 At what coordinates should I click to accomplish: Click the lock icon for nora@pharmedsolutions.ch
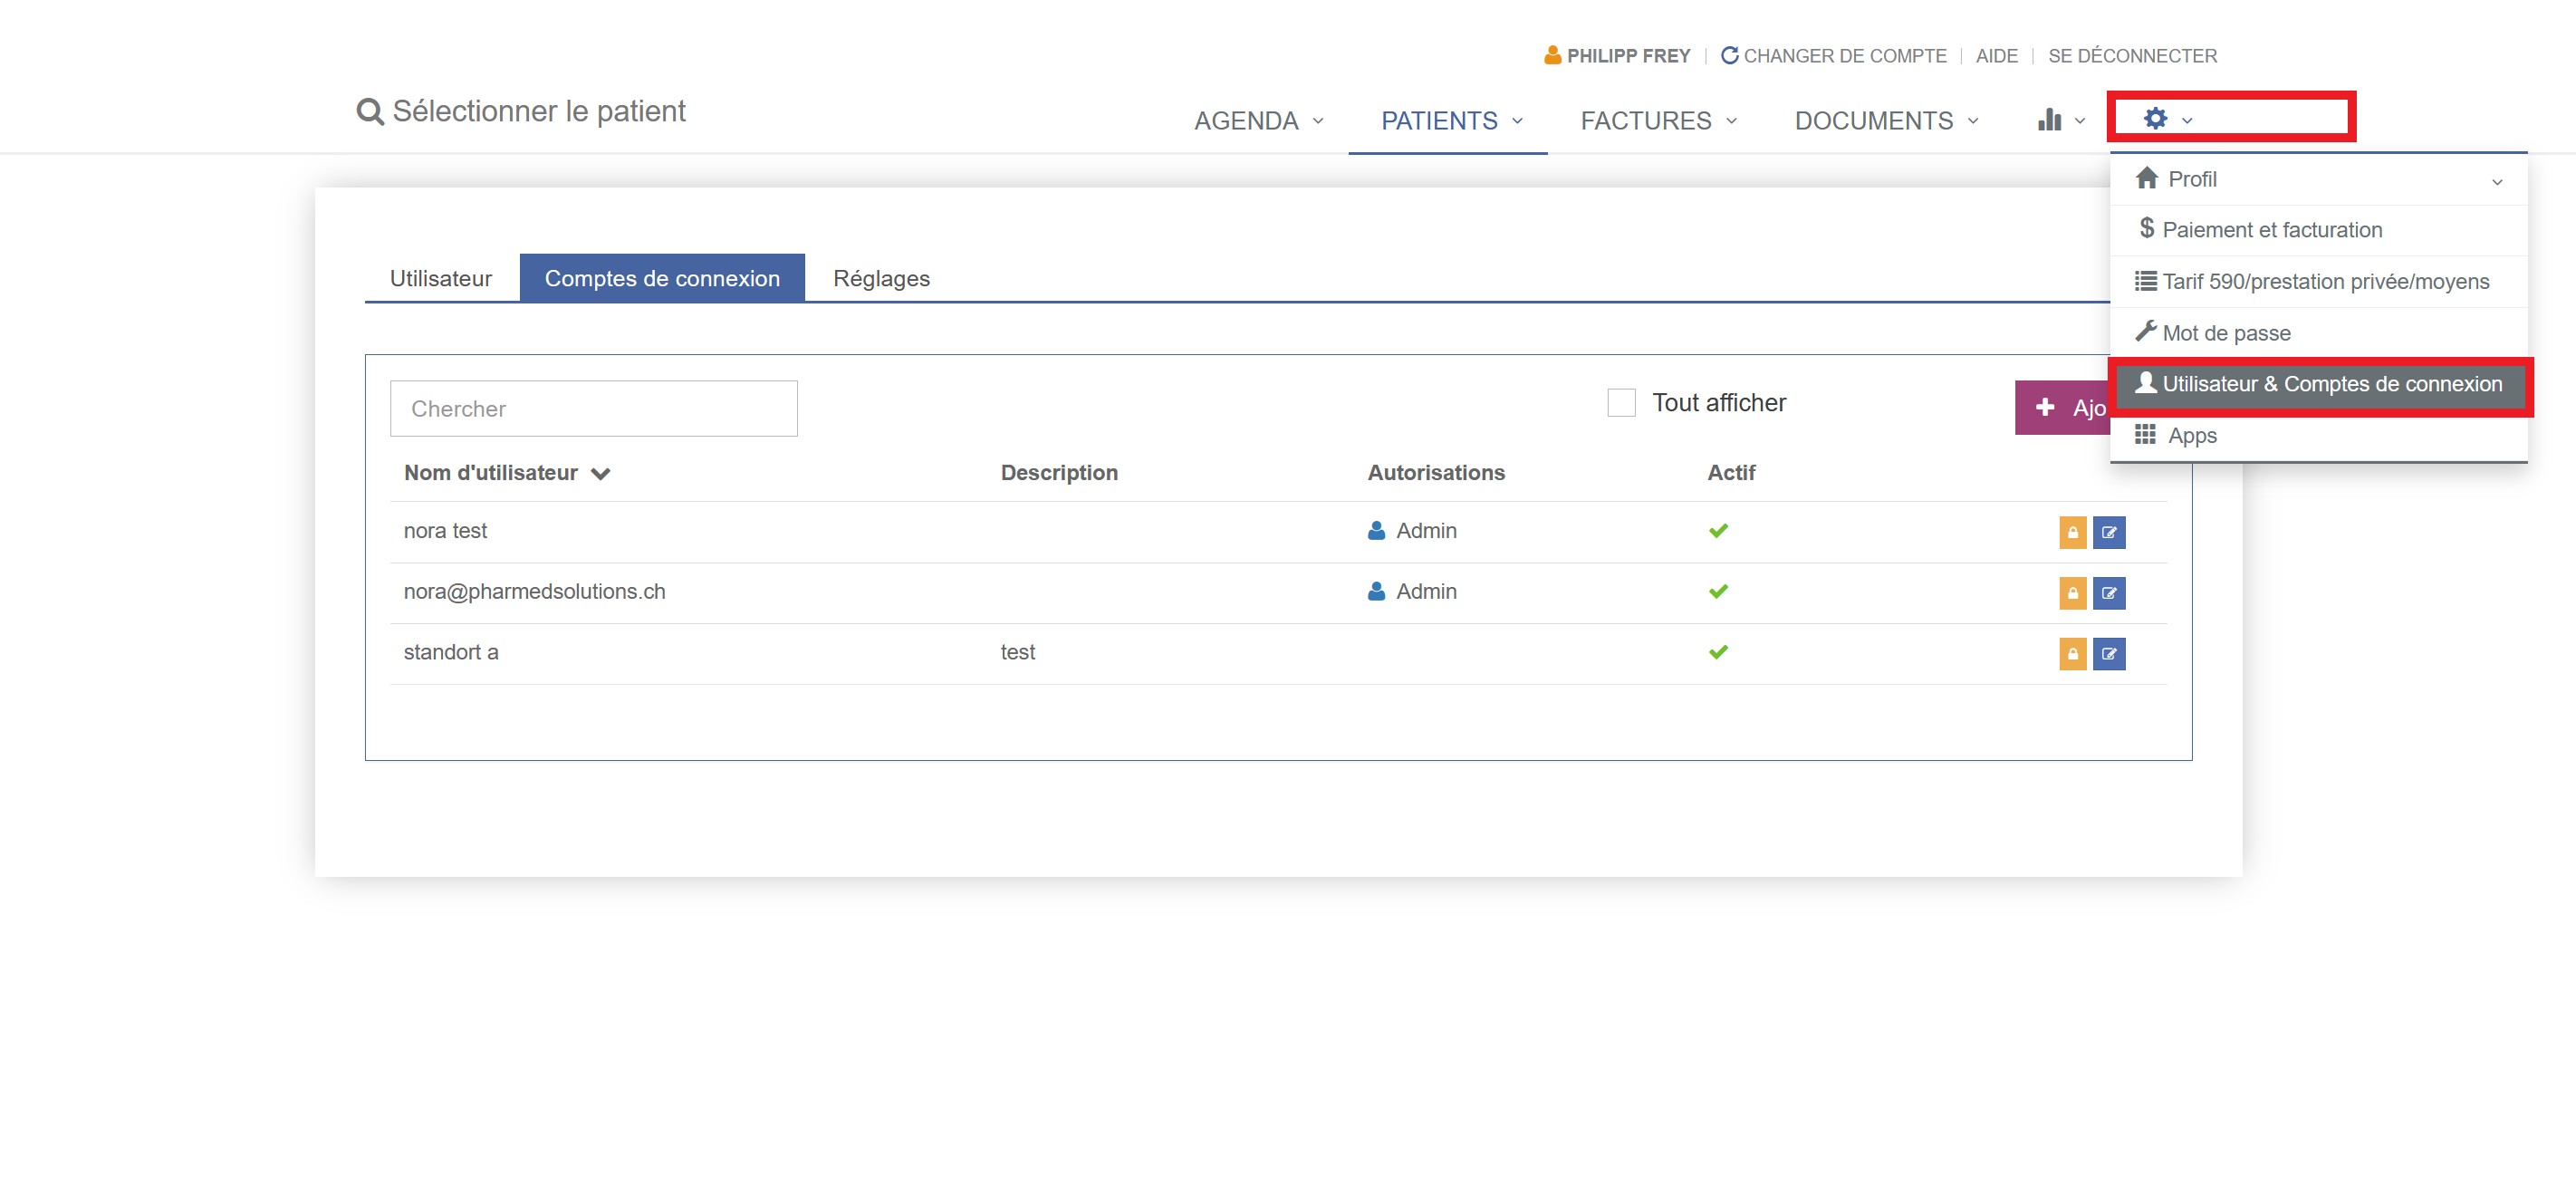[2072, 593]
